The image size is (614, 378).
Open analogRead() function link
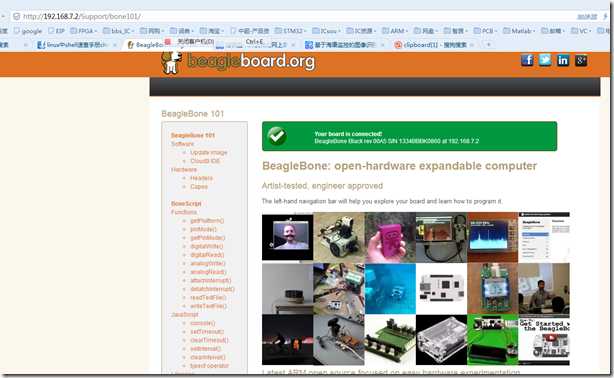click(208, 272)
